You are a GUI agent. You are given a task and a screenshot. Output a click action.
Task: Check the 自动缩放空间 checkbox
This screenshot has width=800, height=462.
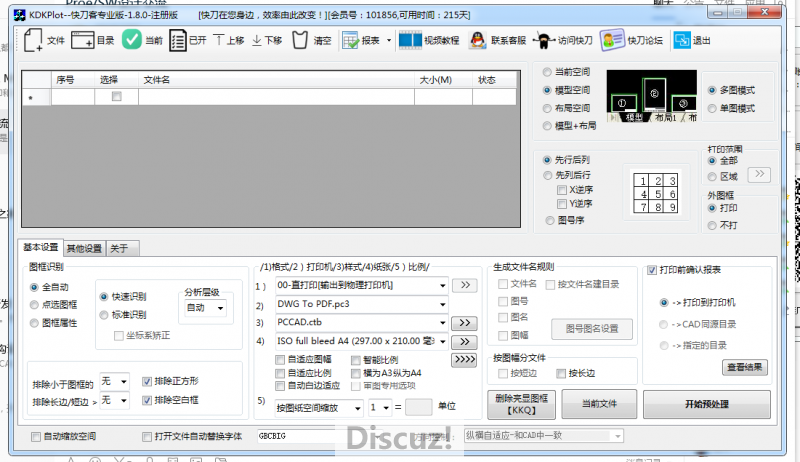click(x=36, y=437)
